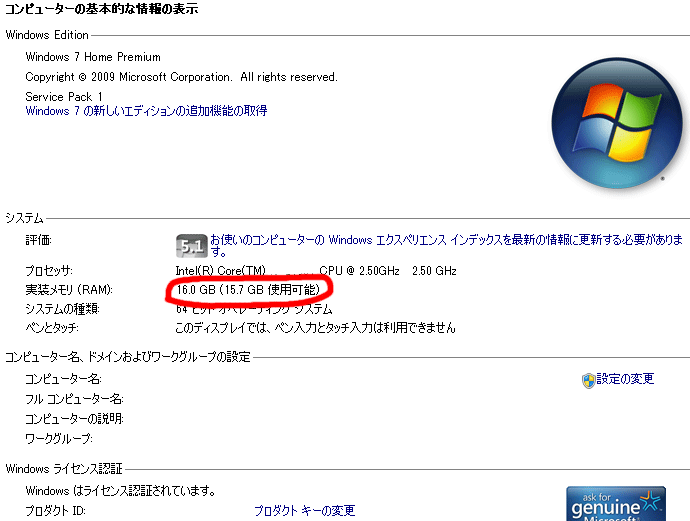Open the Windows 7 new edition features link

pyautogui.click(x=146, y=110)
